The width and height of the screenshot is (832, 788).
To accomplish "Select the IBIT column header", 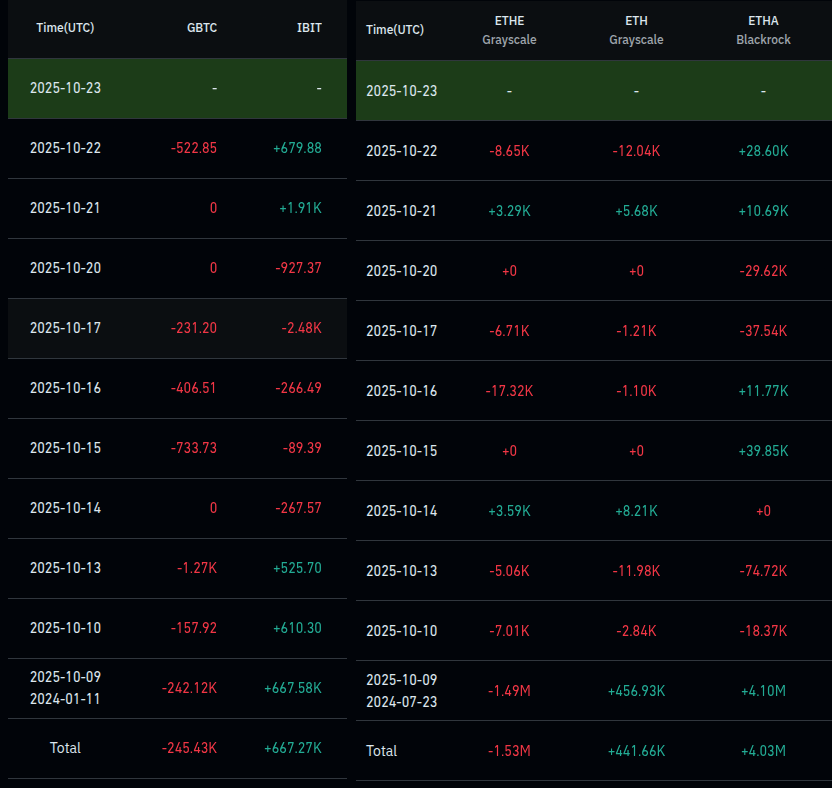I will [310, 28].
